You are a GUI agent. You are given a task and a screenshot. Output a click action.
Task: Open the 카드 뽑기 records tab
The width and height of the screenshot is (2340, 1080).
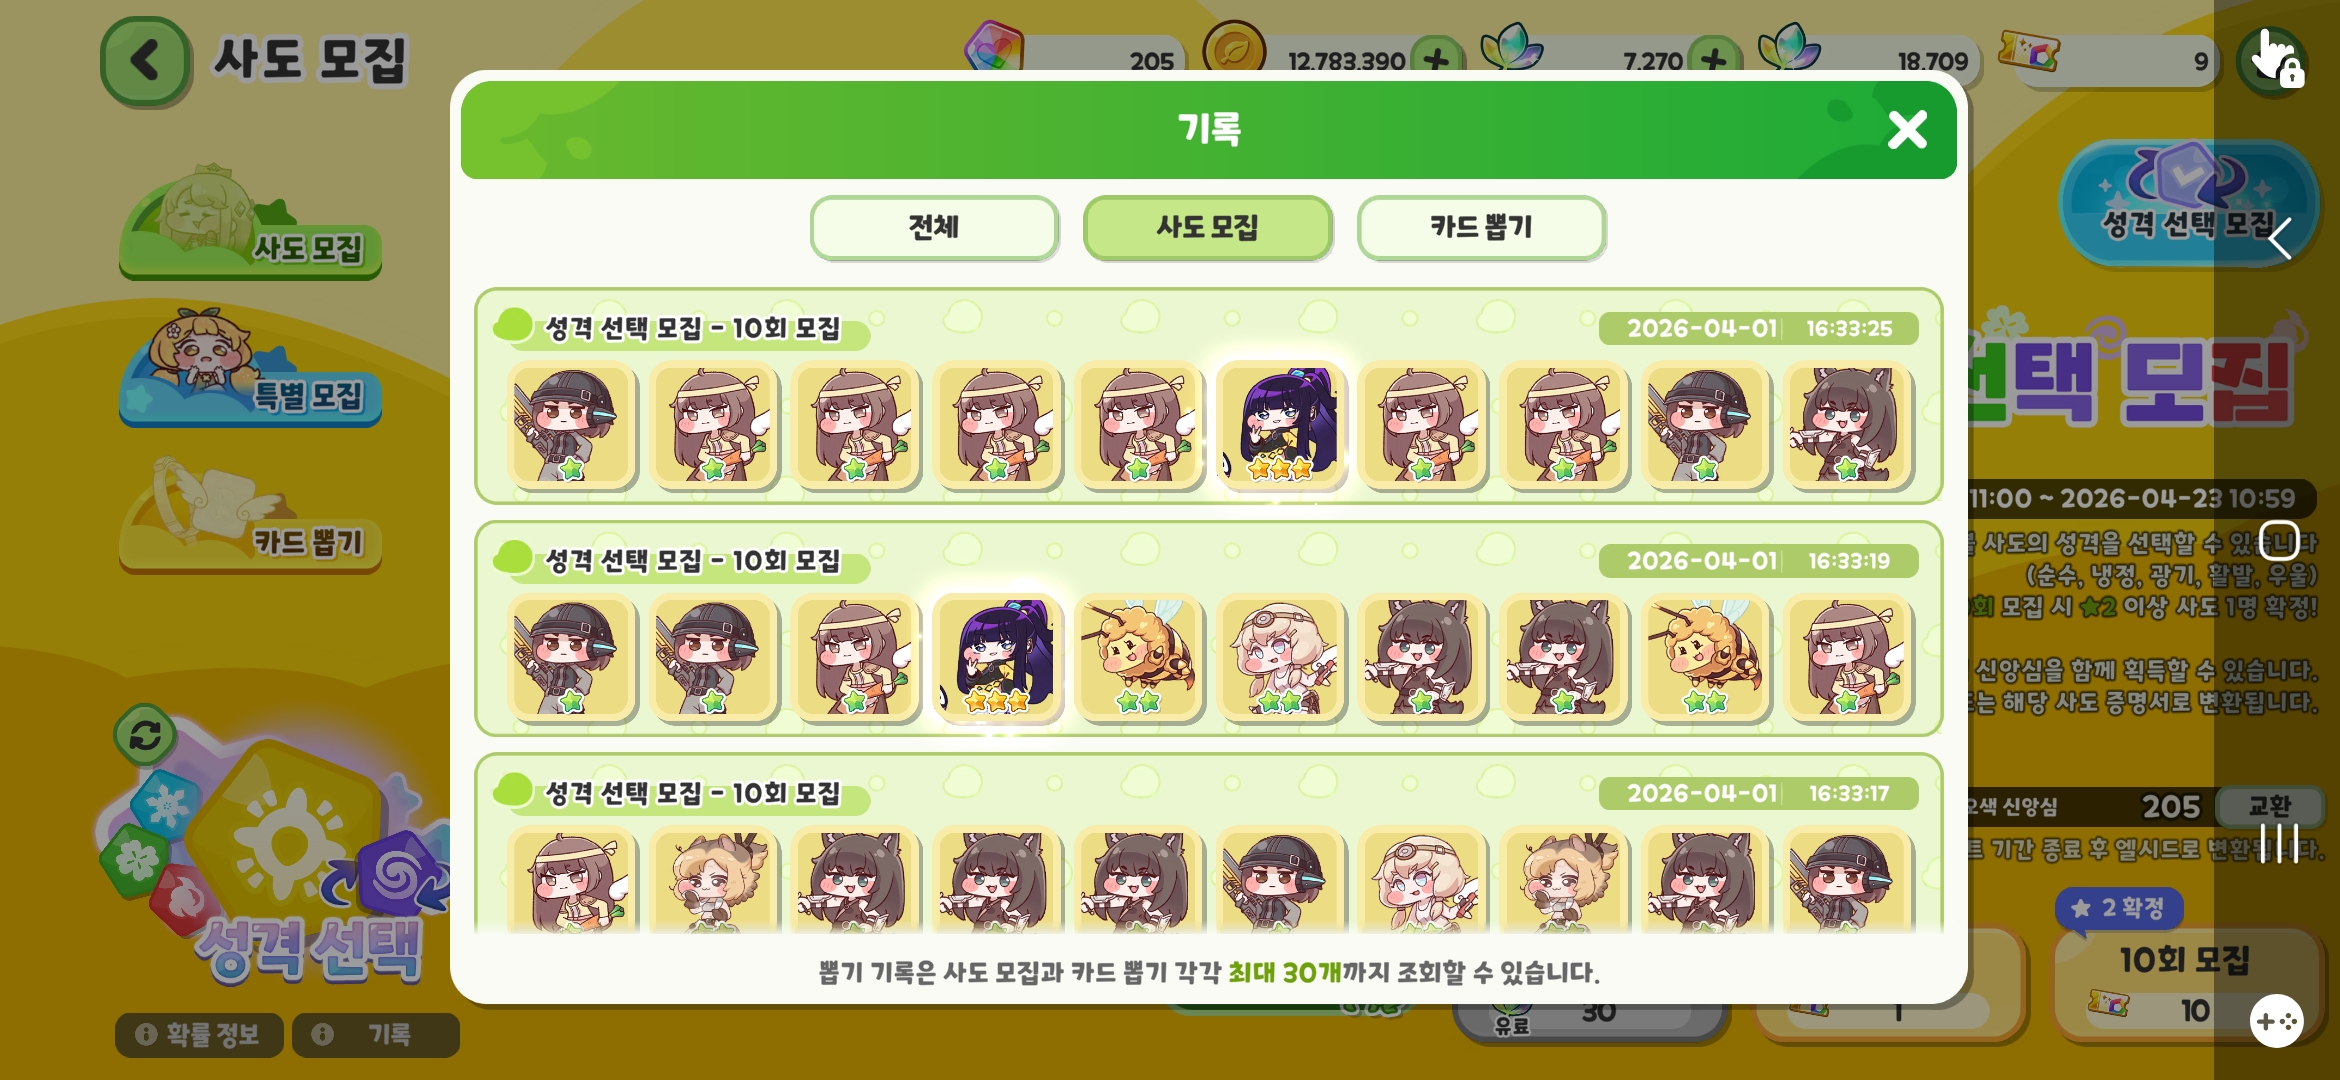click(1481, 228)
